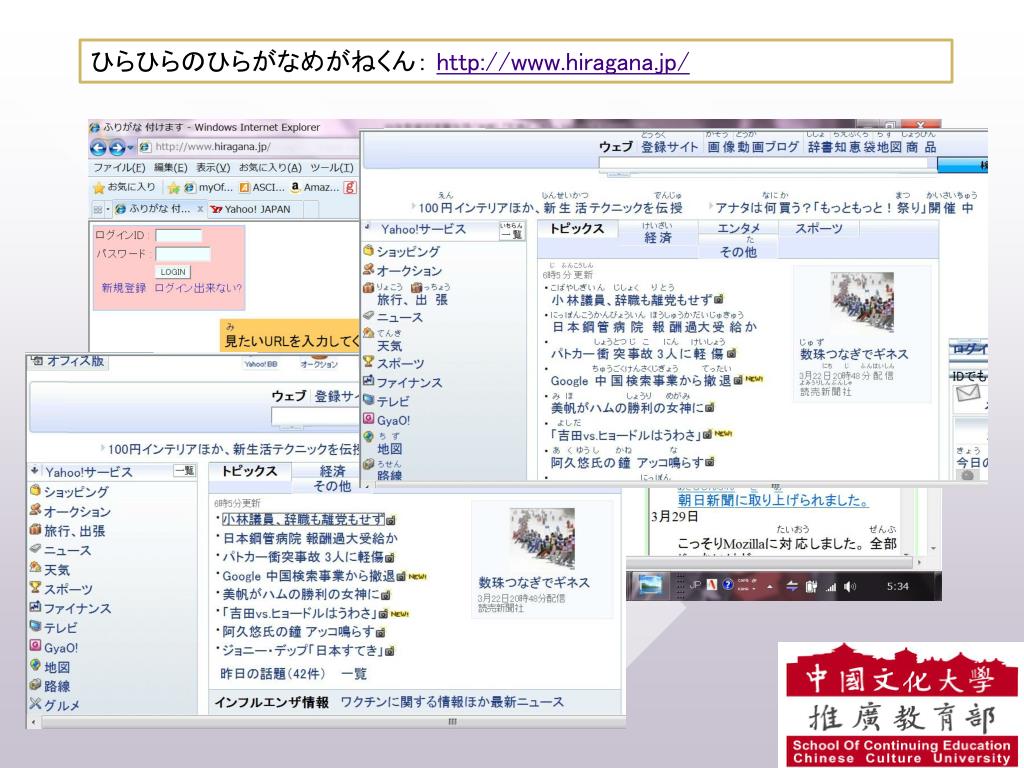1024x768 pixels.
Task: Open the お気に入り(A) menu in Internet Explorer
Action: click(x=270, y=168)
